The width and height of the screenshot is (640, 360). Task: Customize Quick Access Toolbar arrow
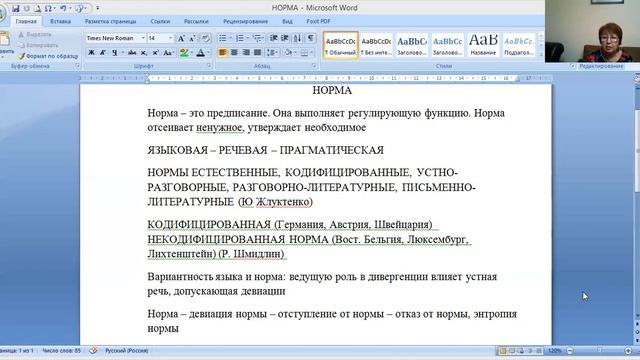click(x=98, y=8)
